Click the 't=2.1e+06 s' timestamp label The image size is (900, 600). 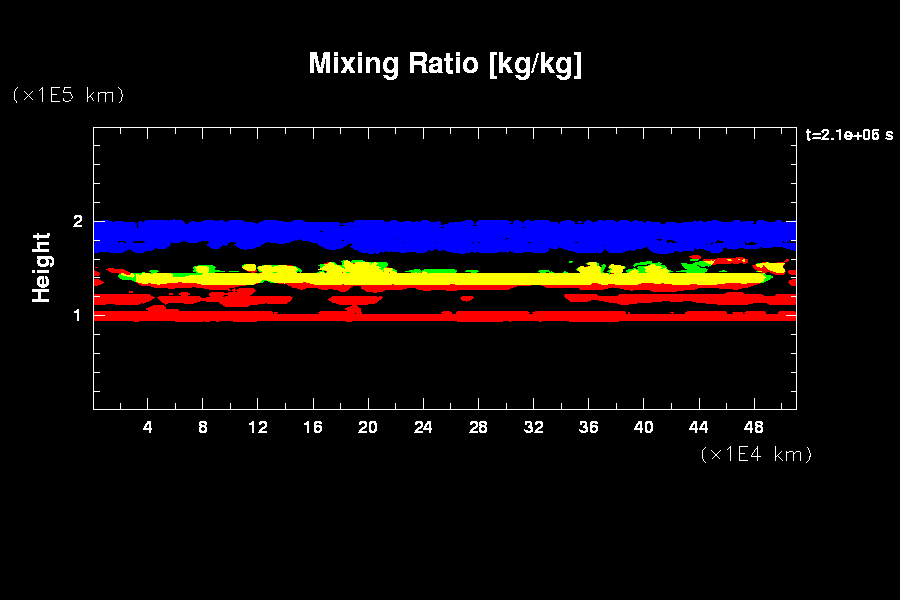849,135
